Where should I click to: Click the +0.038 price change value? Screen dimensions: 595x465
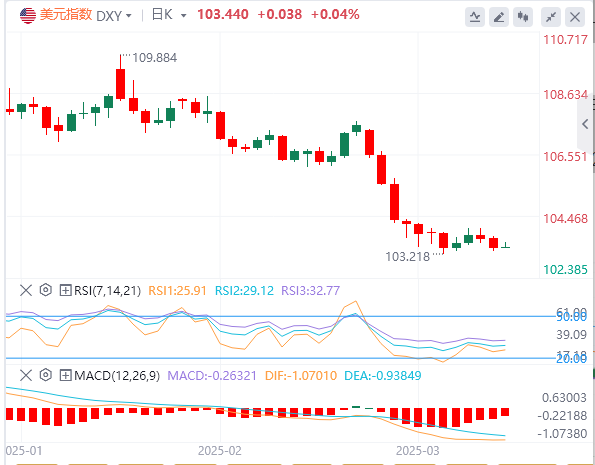coord(280,14)
